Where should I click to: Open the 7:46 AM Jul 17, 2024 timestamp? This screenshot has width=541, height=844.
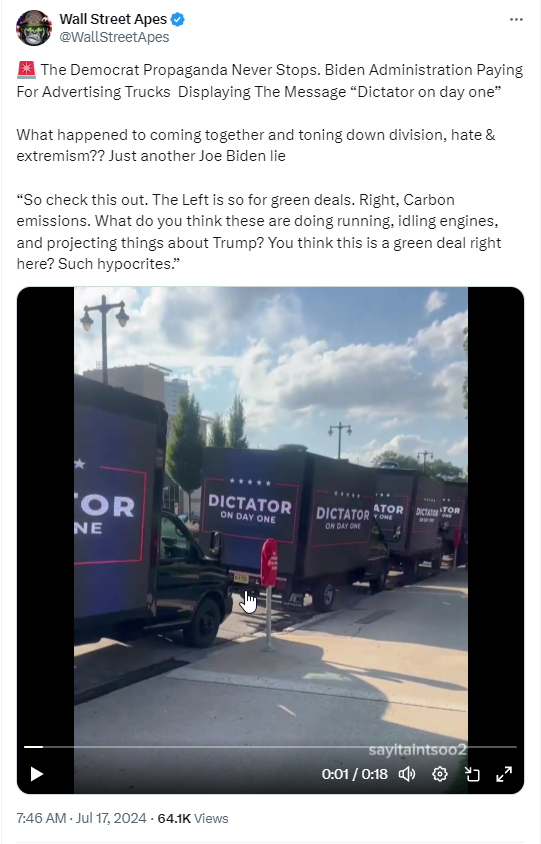[81, 818]
